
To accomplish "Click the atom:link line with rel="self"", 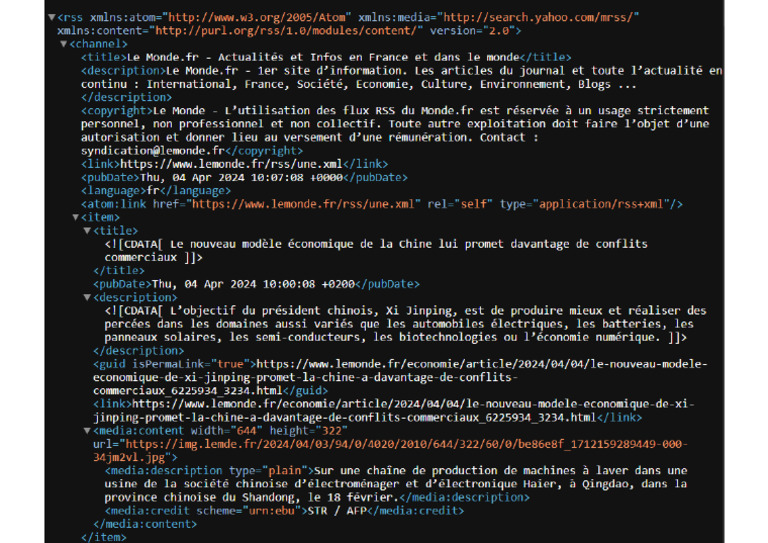I will (x=382, y=204).
